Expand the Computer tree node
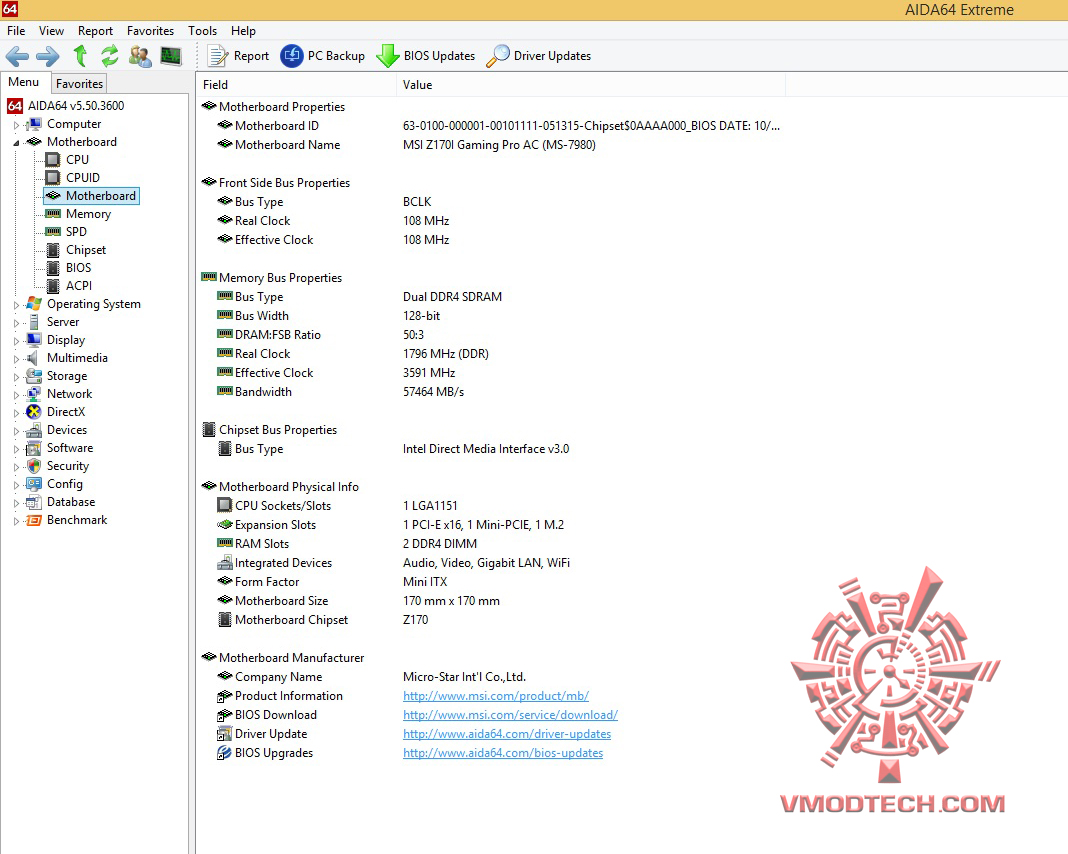 click(16, 125)
